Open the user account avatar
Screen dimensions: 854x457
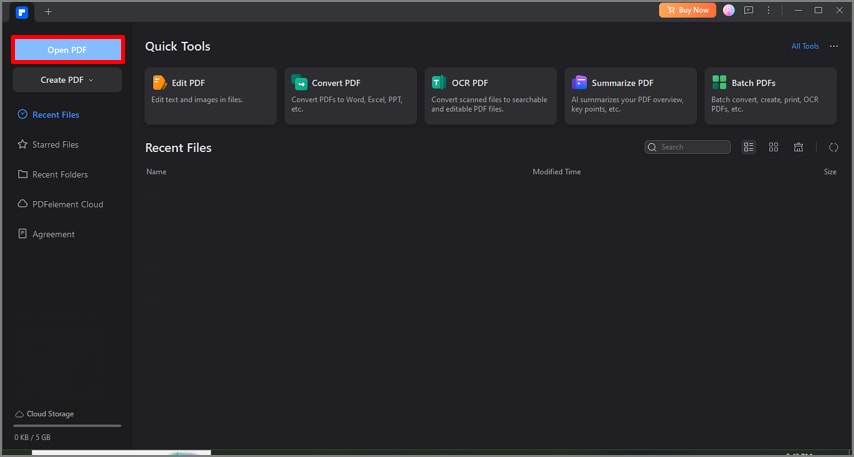[729, 10]
